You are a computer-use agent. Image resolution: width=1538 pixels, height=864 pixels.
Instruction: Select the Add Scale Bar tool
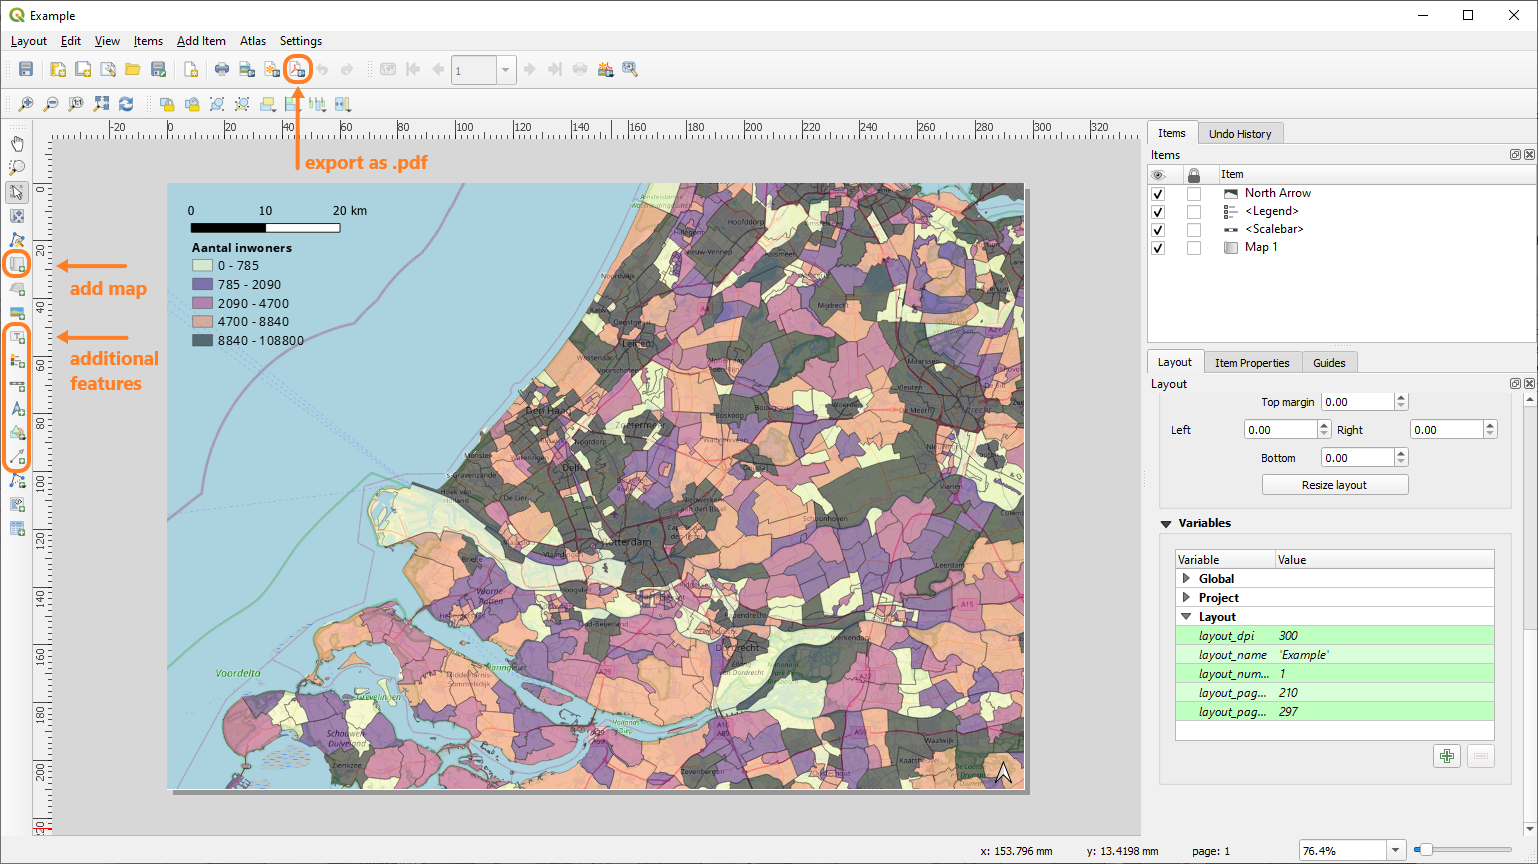(17, 385)
